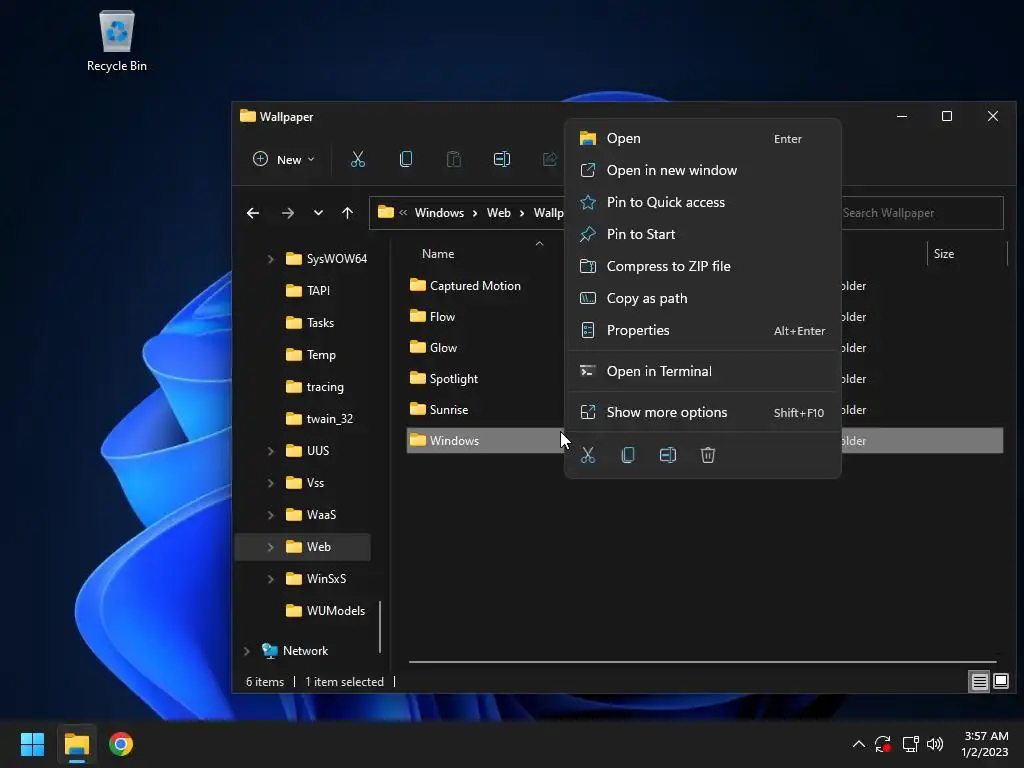The image size is (1024, 768).
Task: Click the navigation pane vertical scrollbar
Action: click(x=380, y=627)
